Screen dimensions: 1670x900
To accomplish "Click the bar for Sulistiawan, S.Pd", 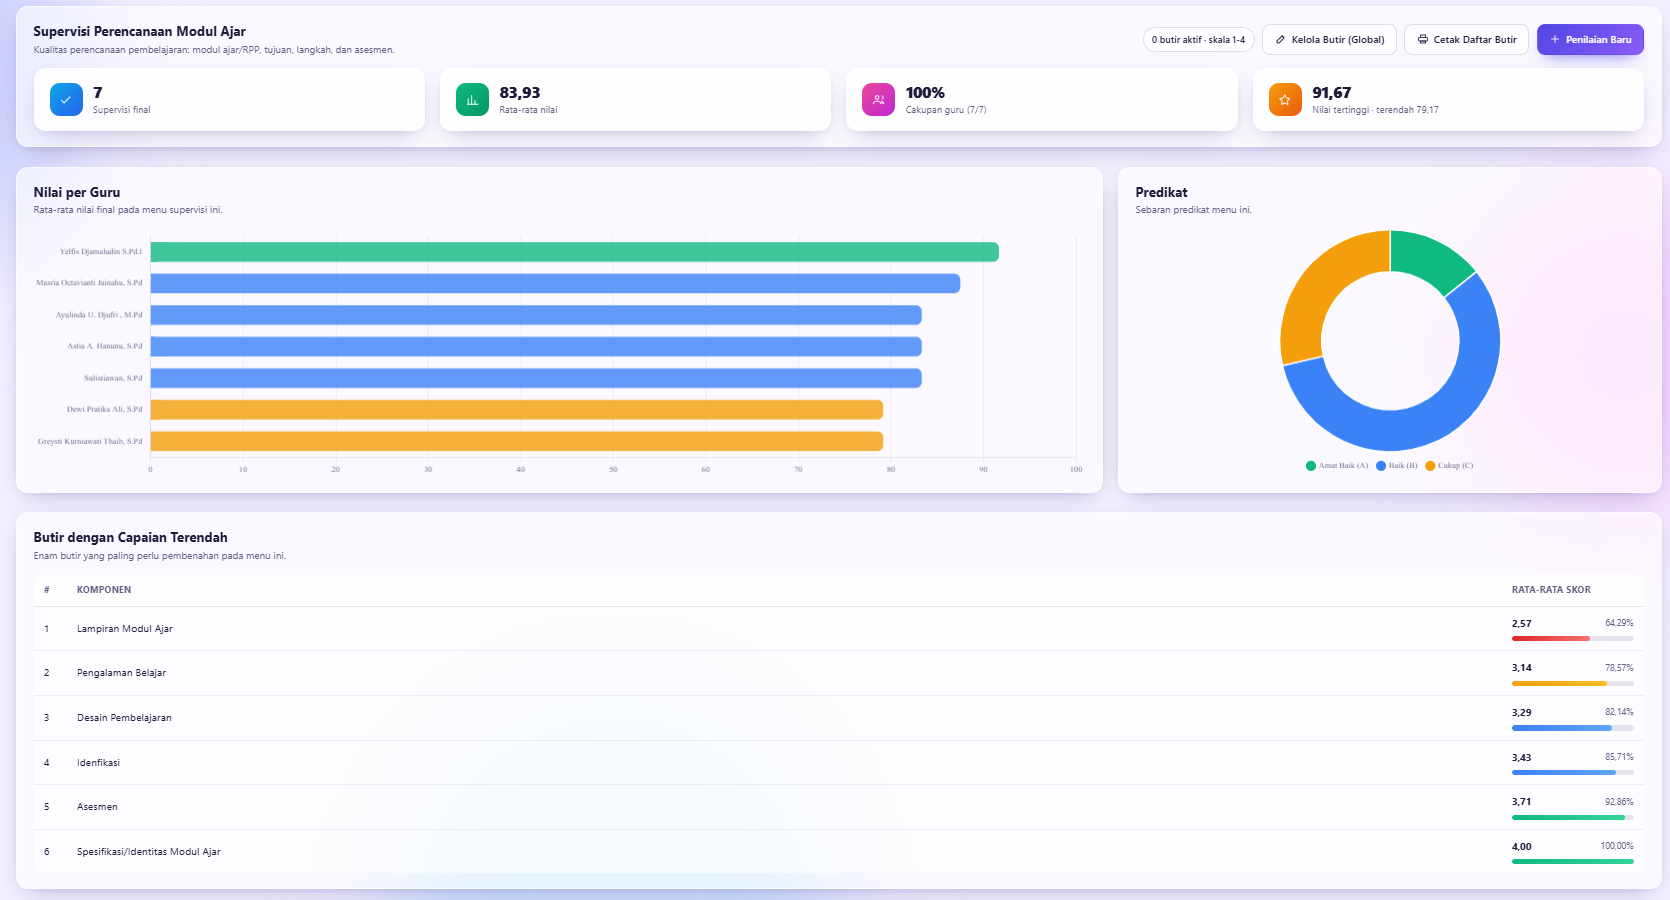I will pyautogui.click(x=536, y=379).
